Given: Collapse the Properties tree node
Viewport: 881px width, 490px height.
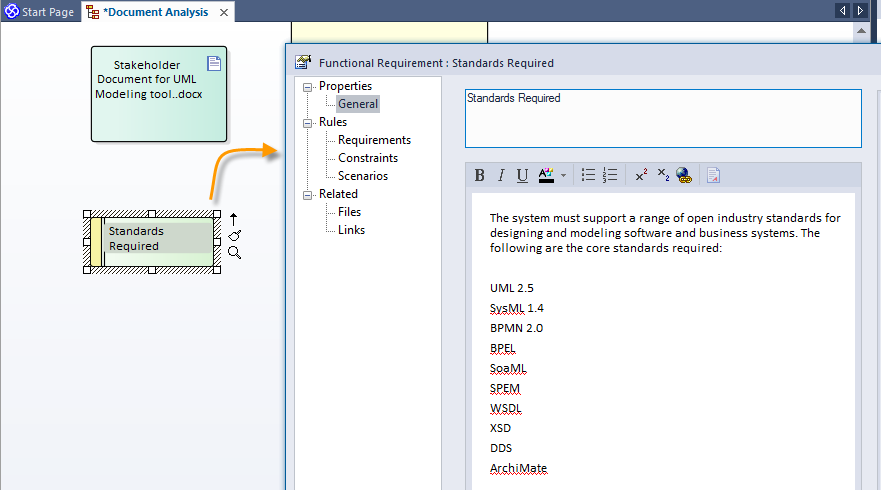Looking at the screenshot, I should pos(309,87).
